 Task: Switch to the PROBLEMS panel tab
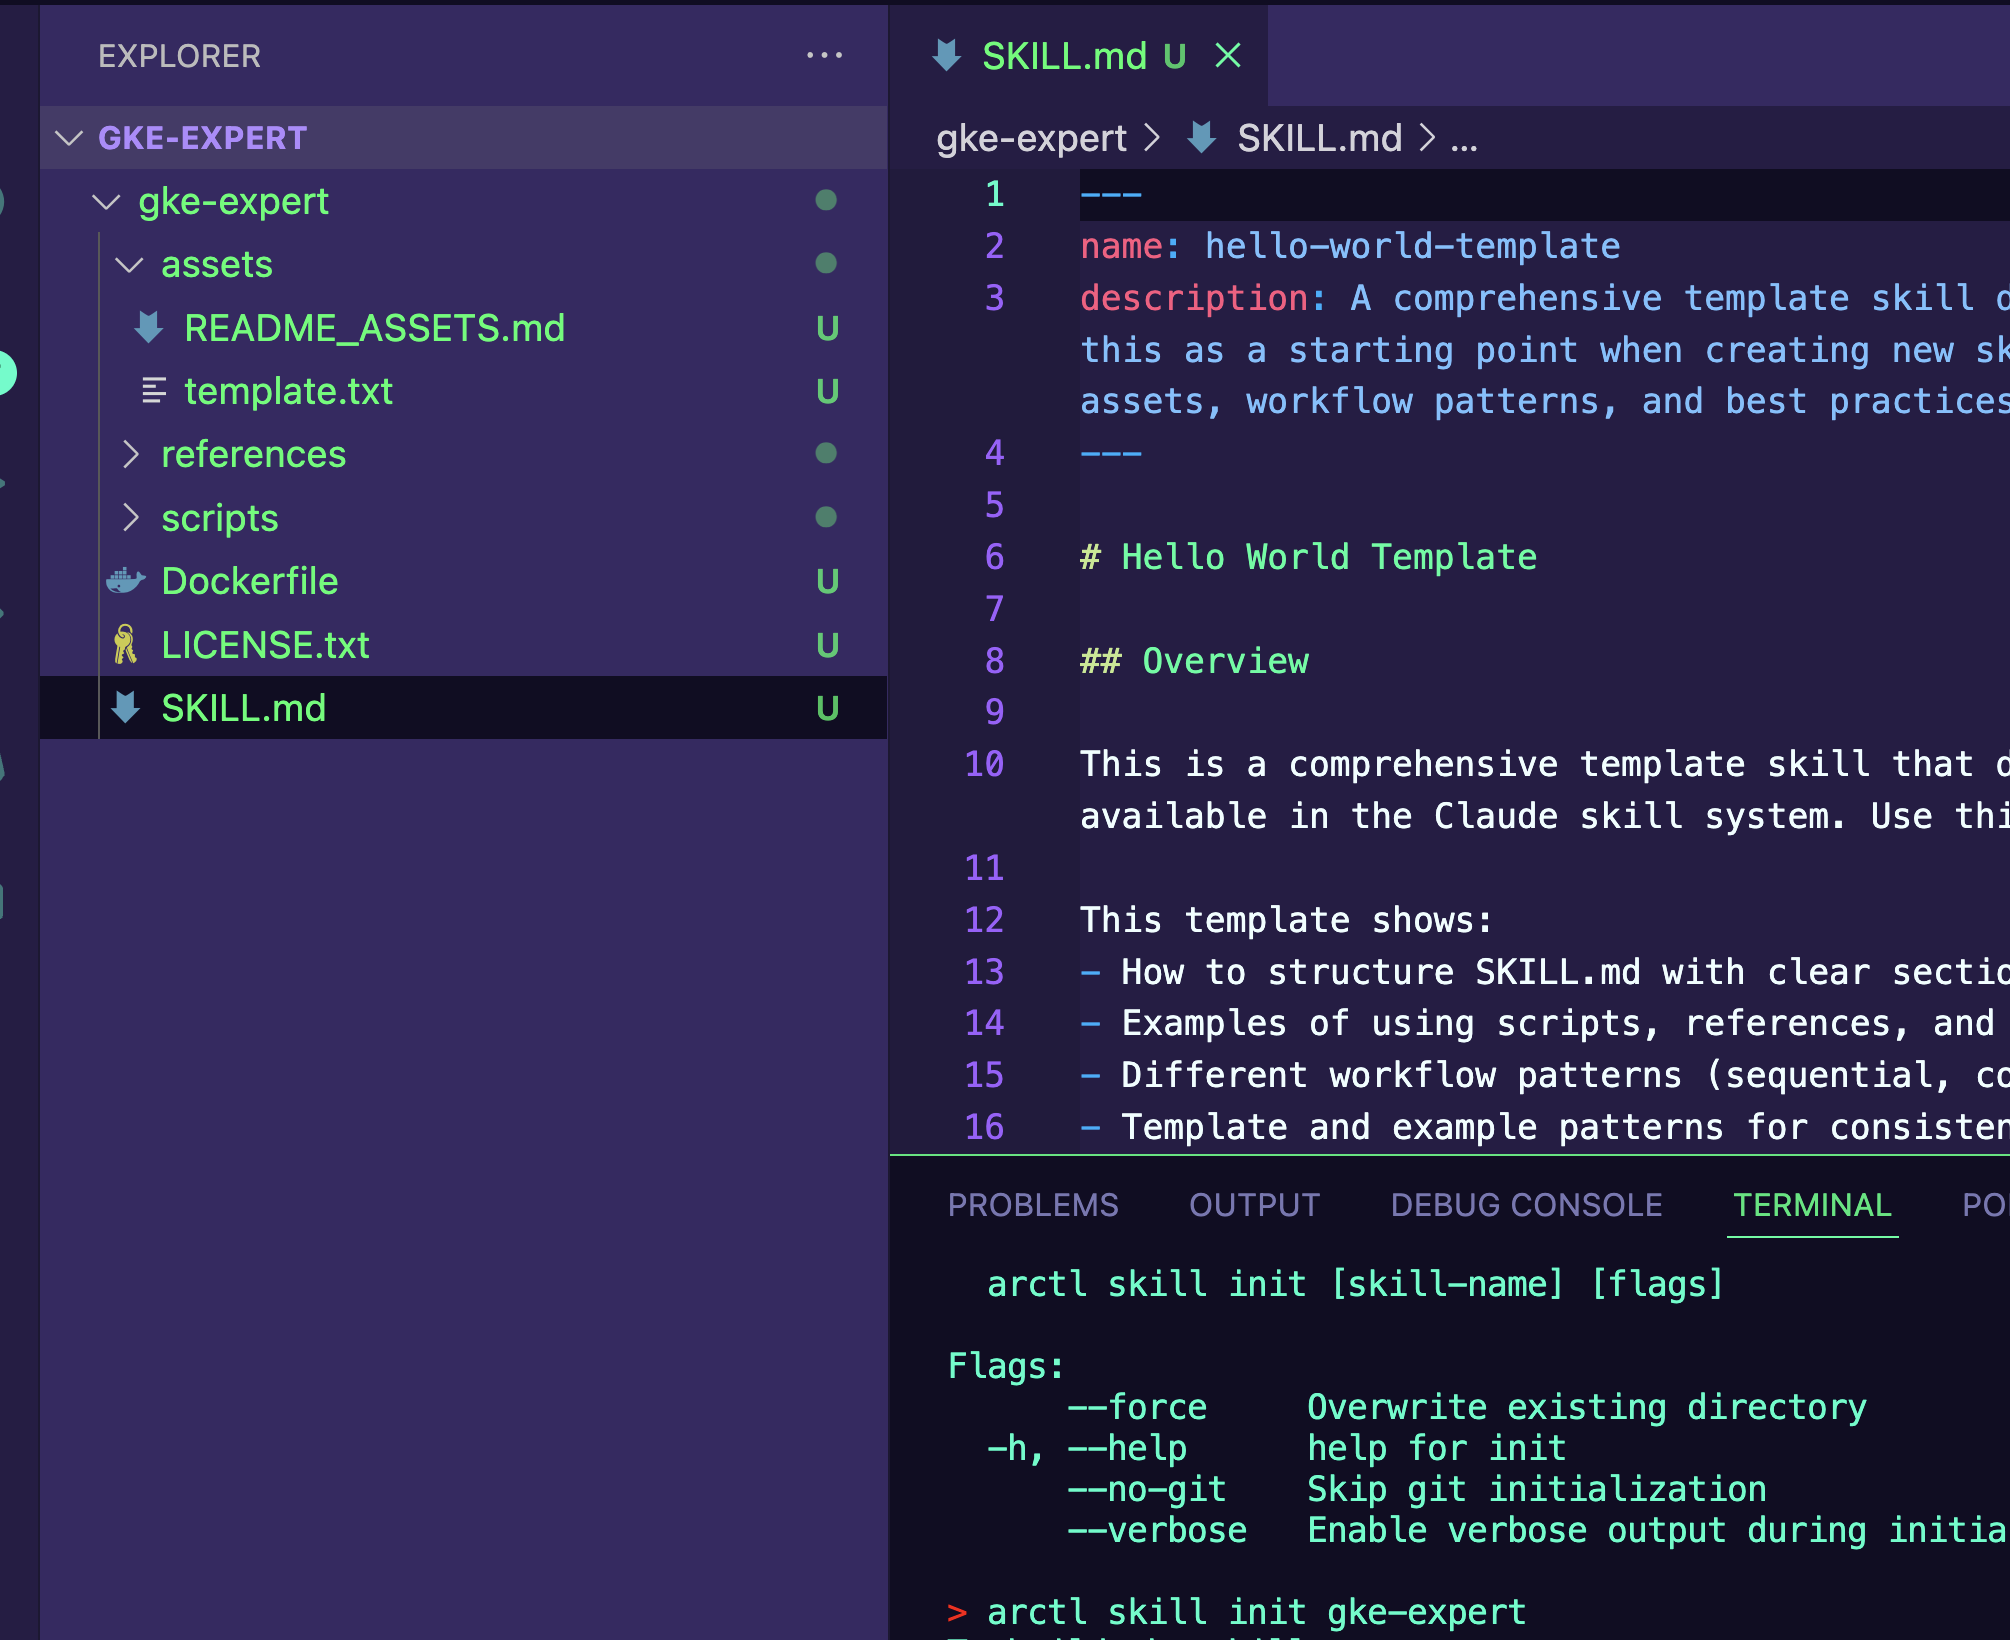[x=1032, y=1205]
